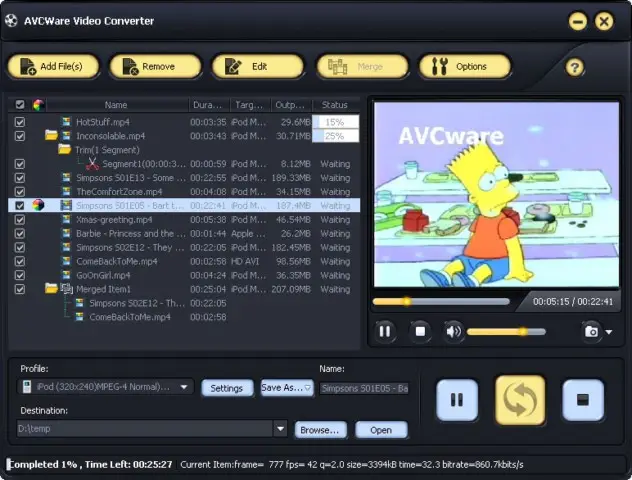
Task: Click the Remove button
Action: click(x=156, y=66)
